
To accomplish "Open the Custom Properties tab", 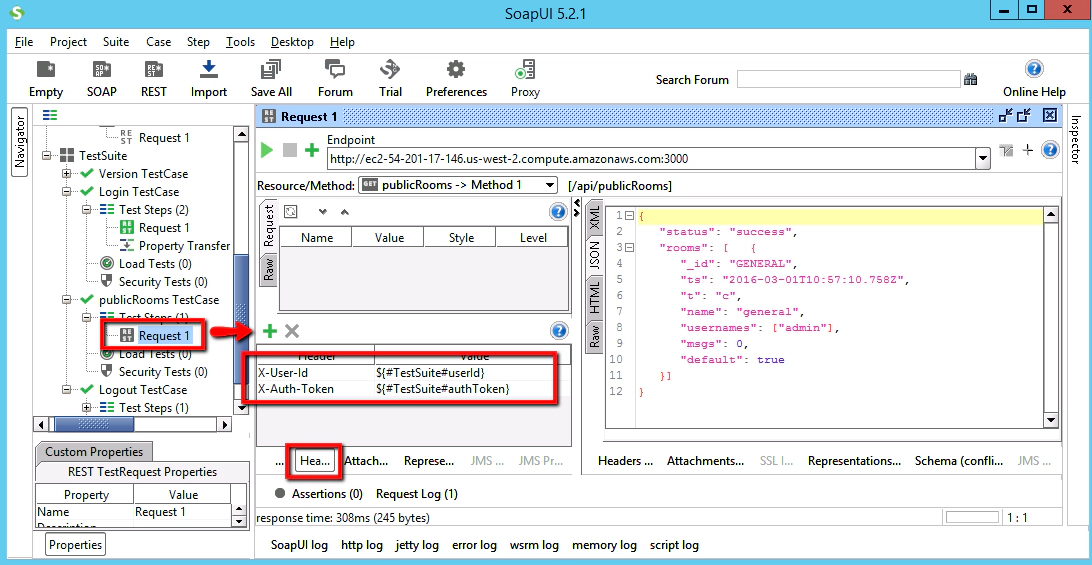I will click(x=93, y=451).
